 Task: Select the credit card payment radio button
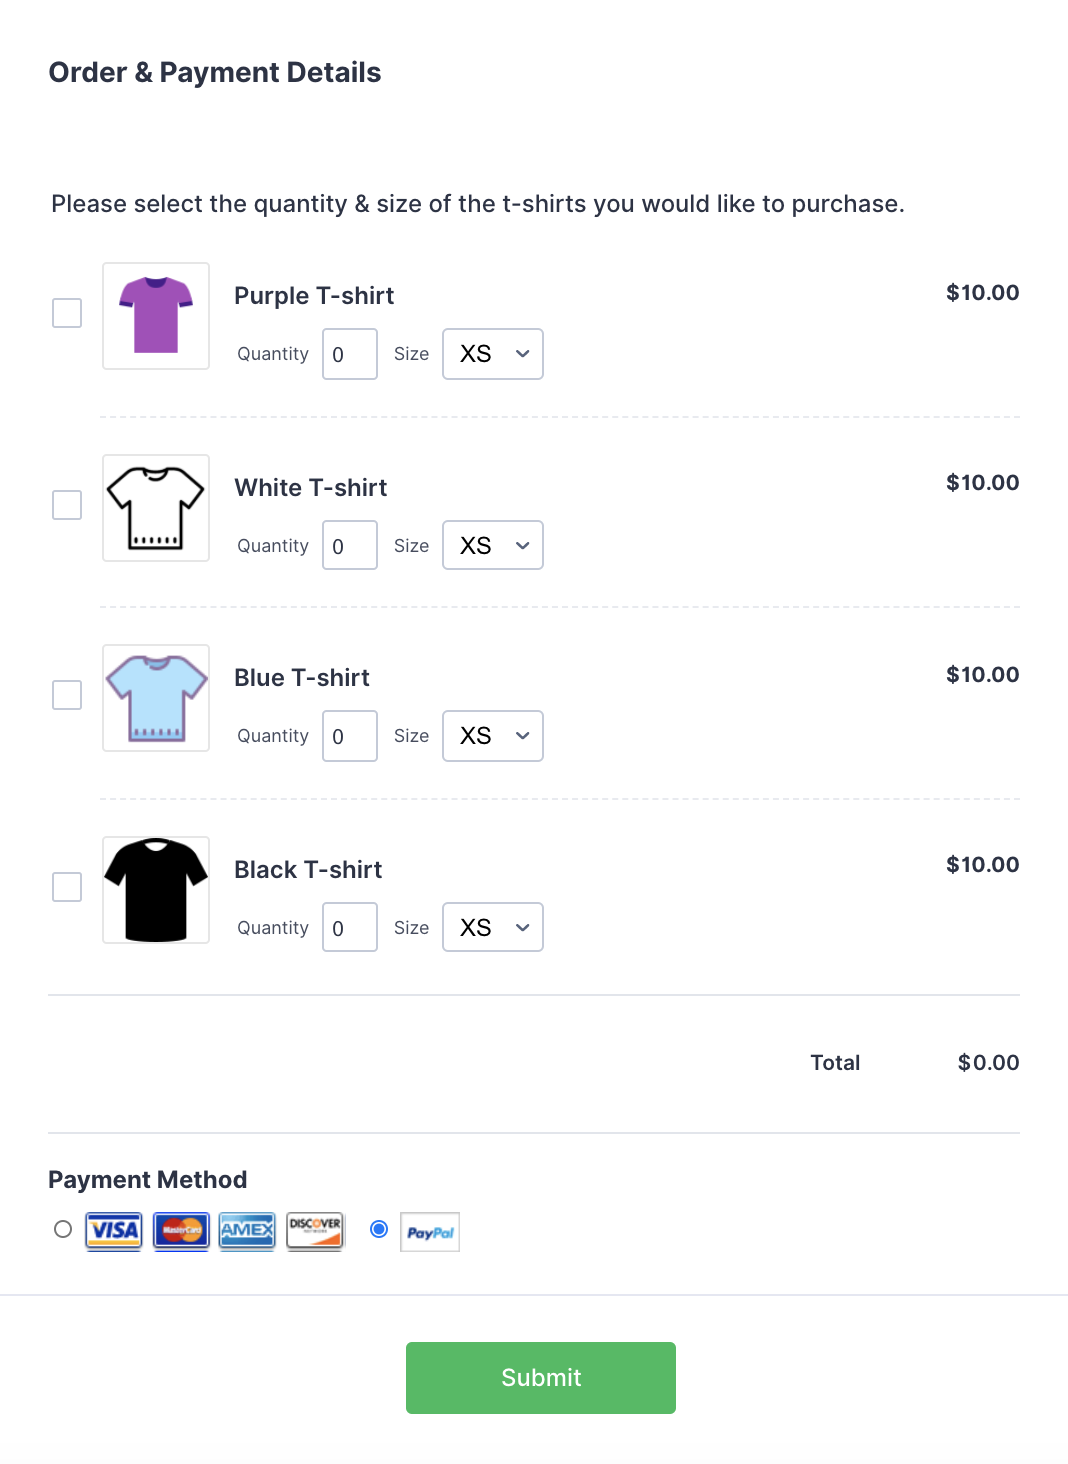pos(63,1229)
